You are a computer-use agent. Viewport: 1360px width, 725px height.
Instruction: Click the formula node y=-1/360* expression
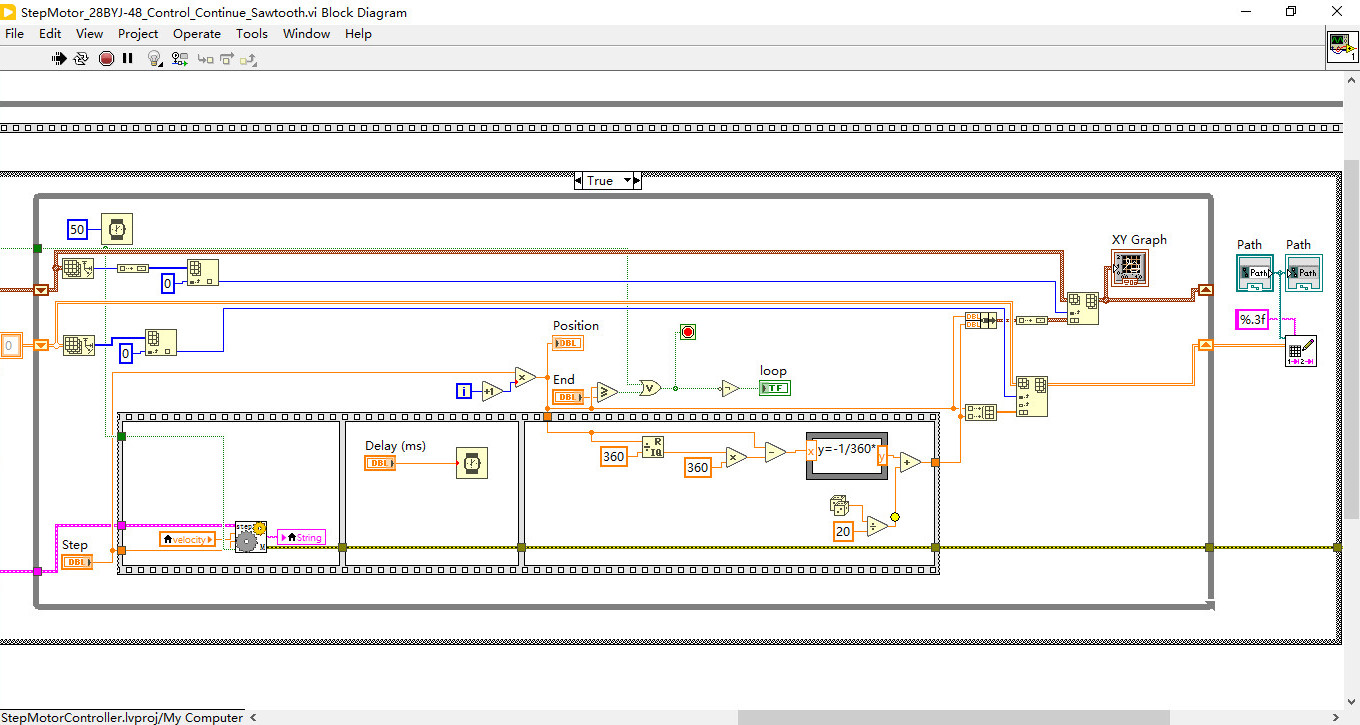[x=846, y=450]
